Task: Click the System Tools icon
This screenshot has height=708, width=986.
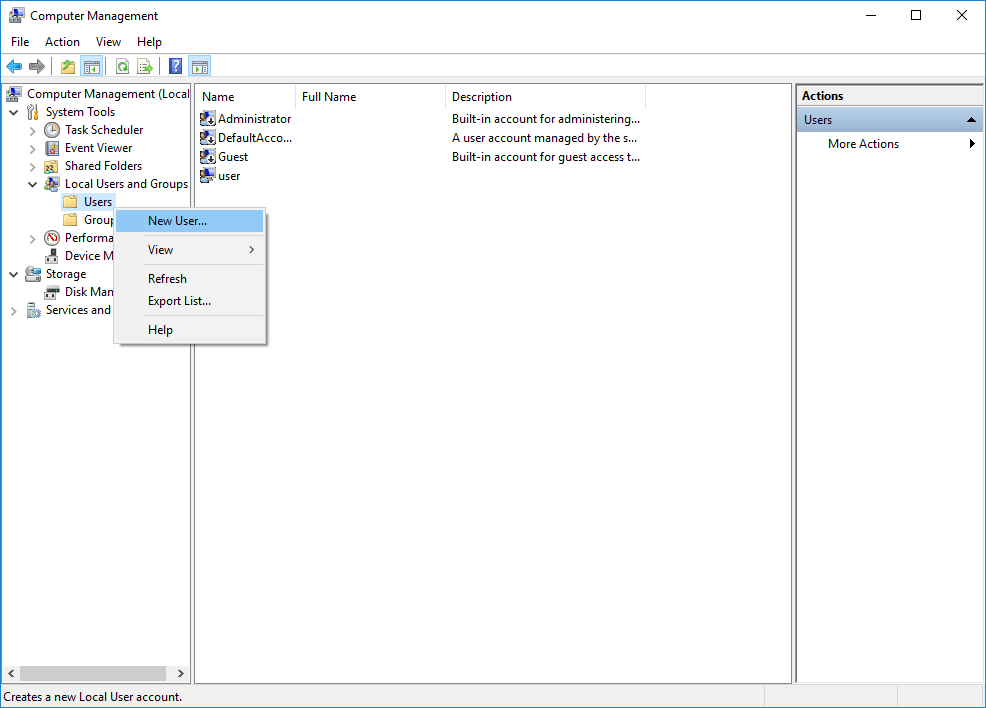Action: (x=33, y=113)
